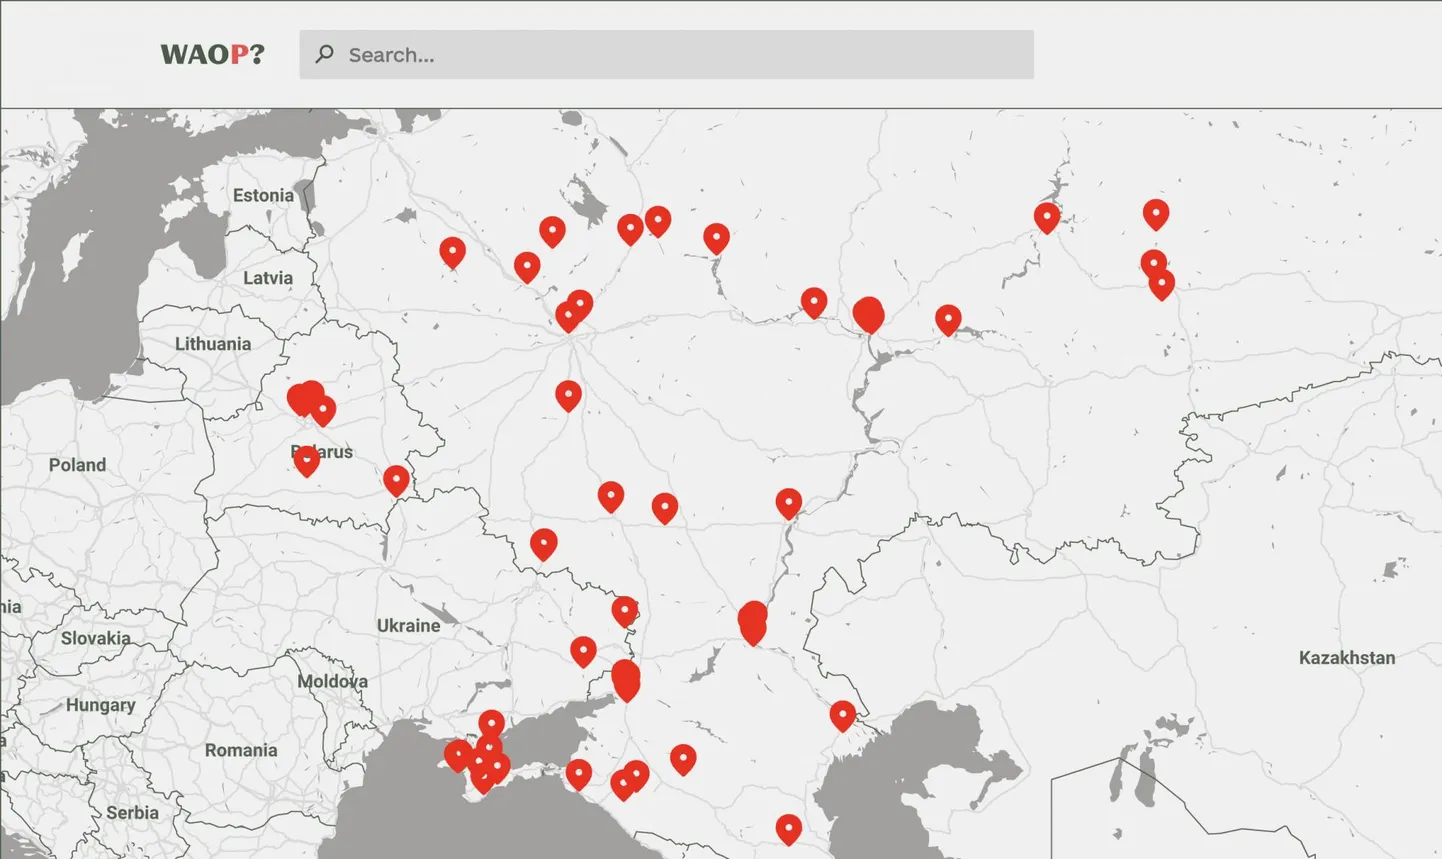Select the northeasternmost pin on the map
The width and height of the screenshot is (1442, 859).
pos(1156,214)
